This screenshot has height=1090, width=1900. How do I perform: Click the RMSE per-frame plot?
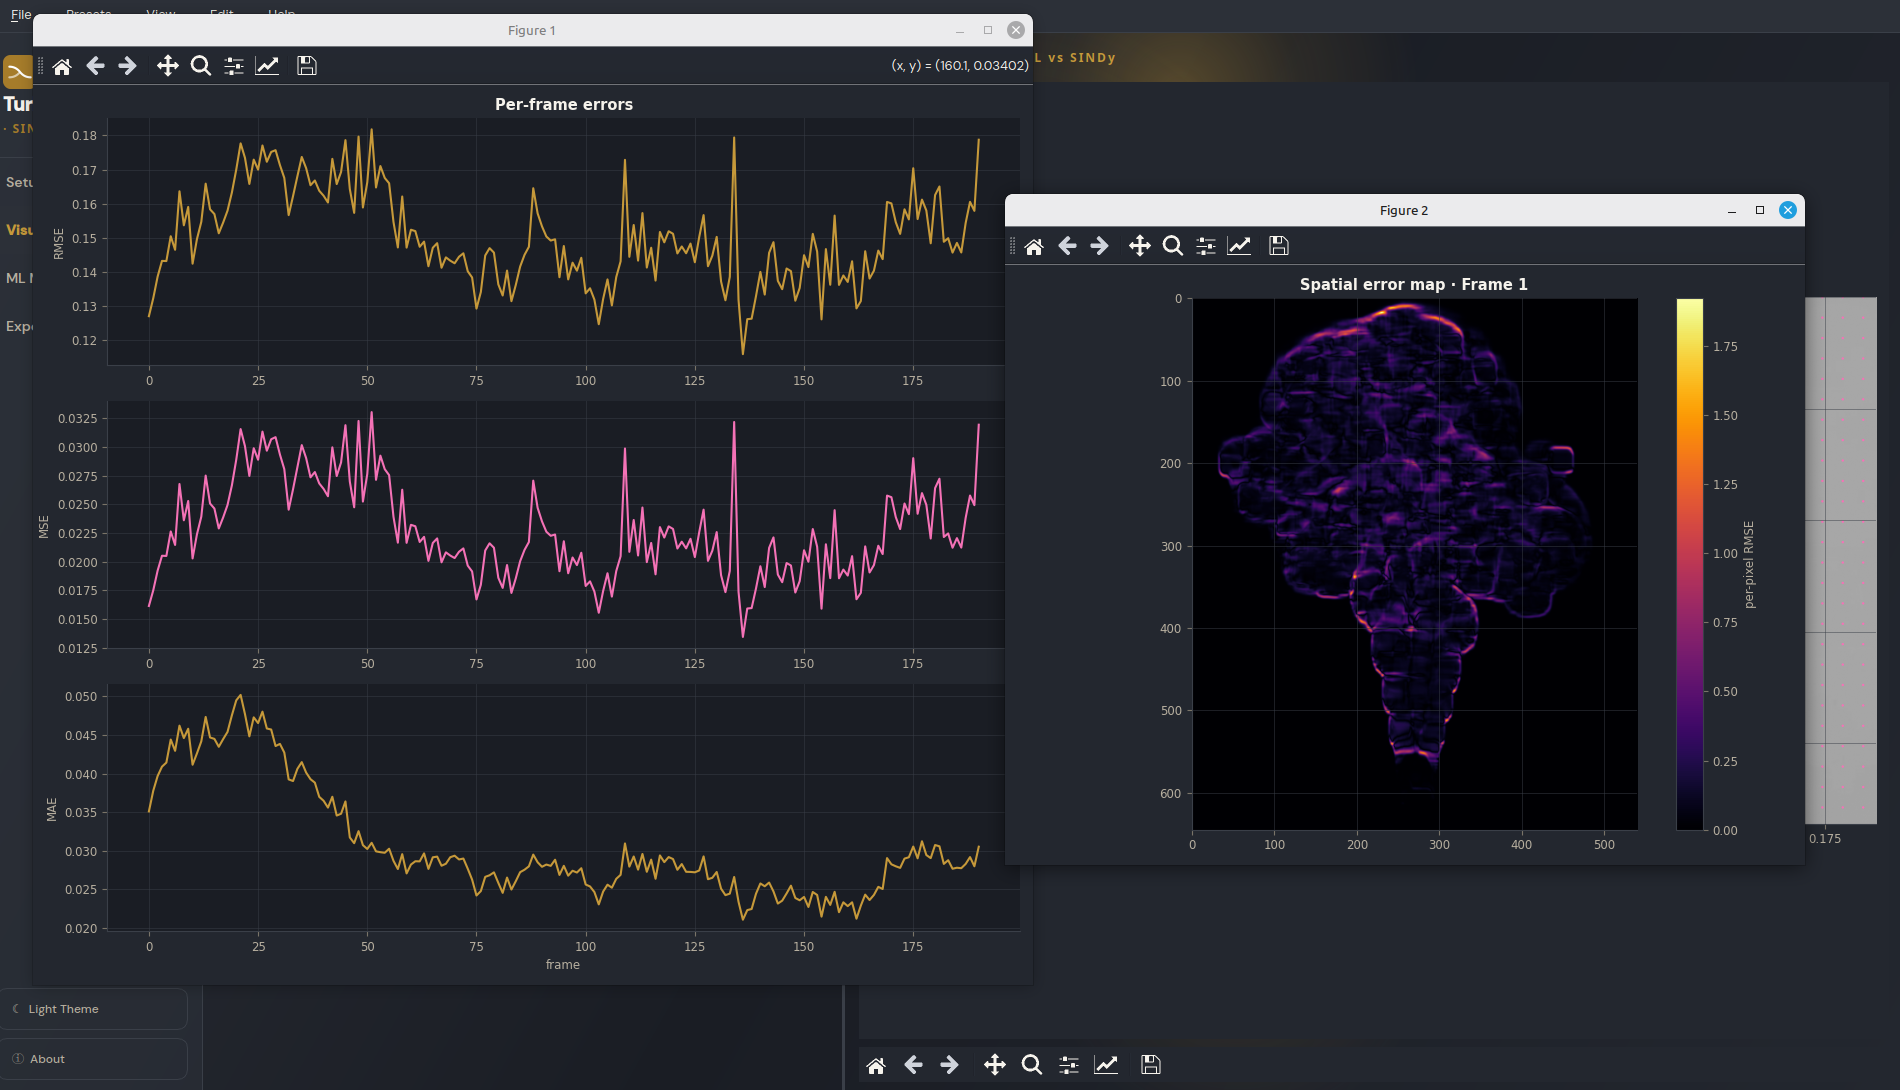tap(563, 242)
